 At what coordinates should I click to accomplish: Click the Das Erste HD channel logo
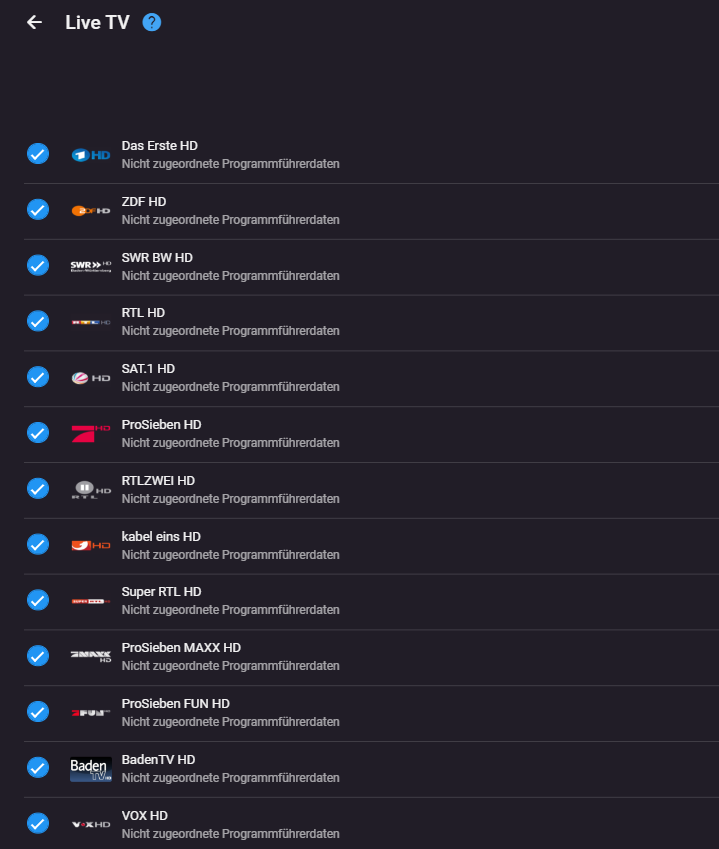tap(91, 155)
